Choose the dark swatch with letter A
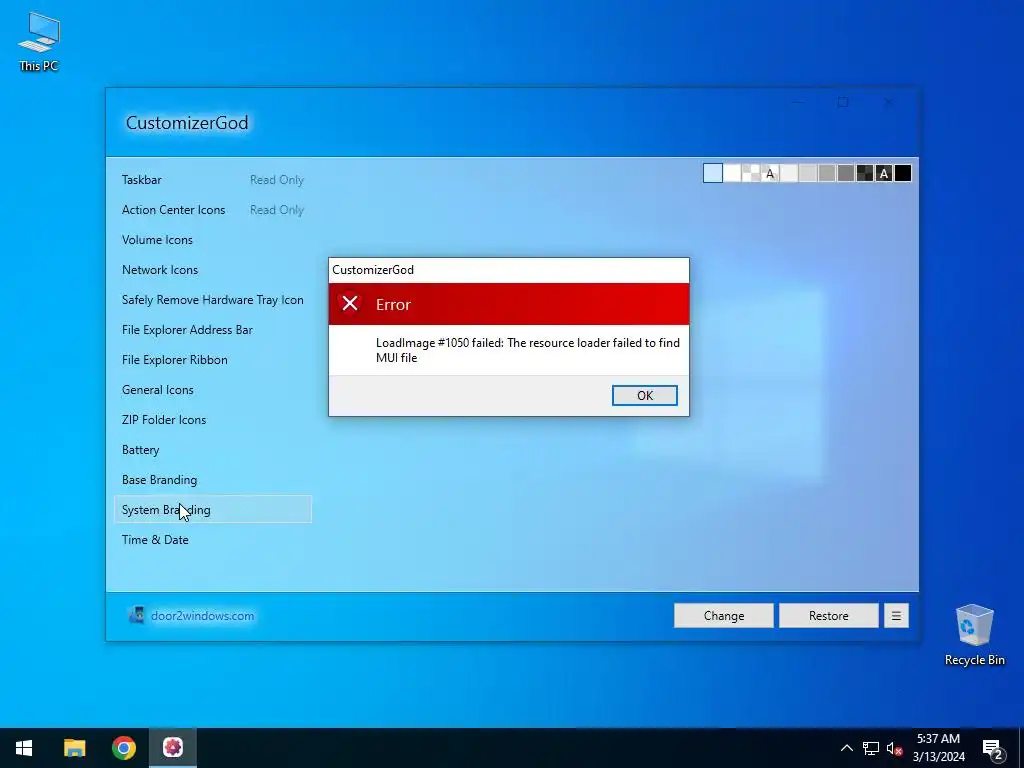 click(884, 173)
